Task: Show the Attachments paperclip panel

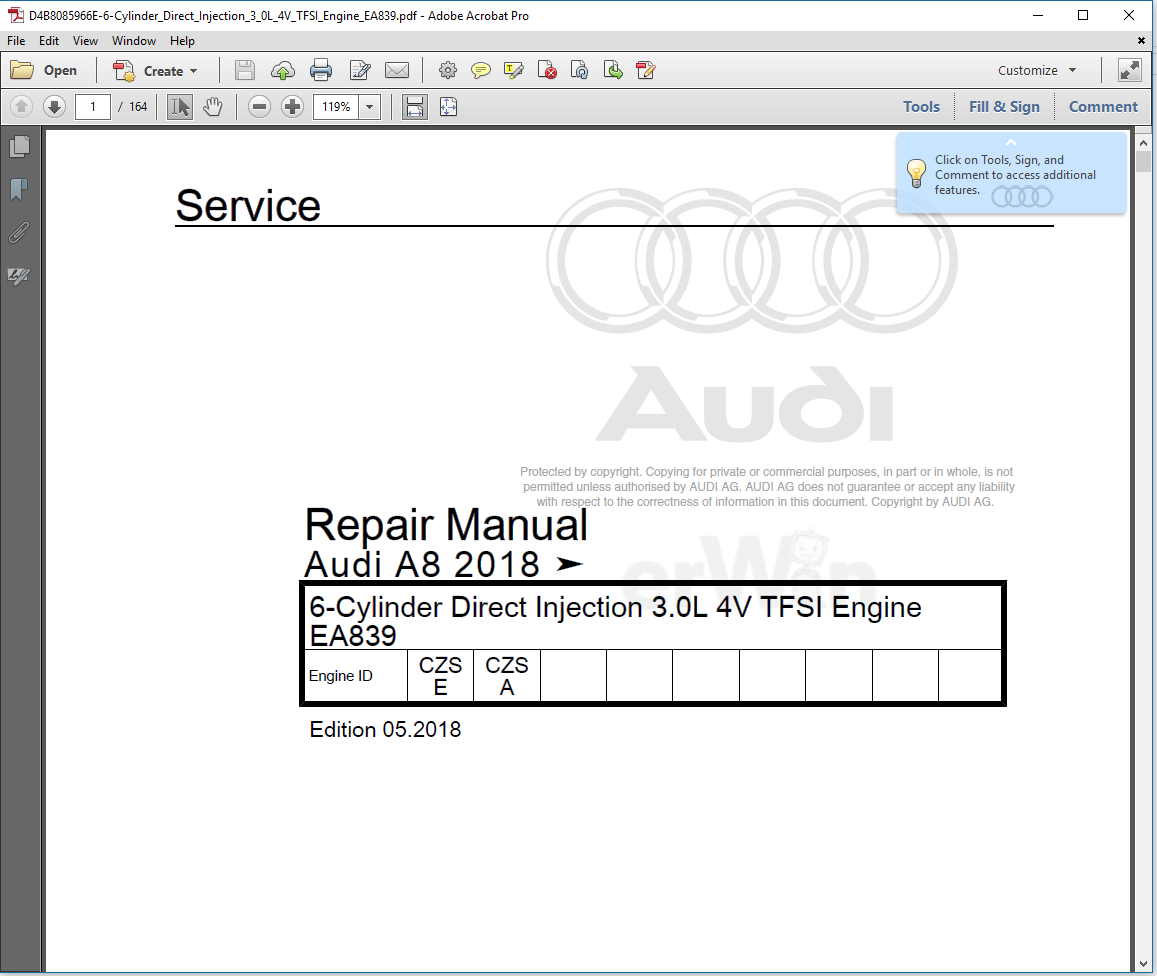Action: pyautogui.click(x=20, y=233)
